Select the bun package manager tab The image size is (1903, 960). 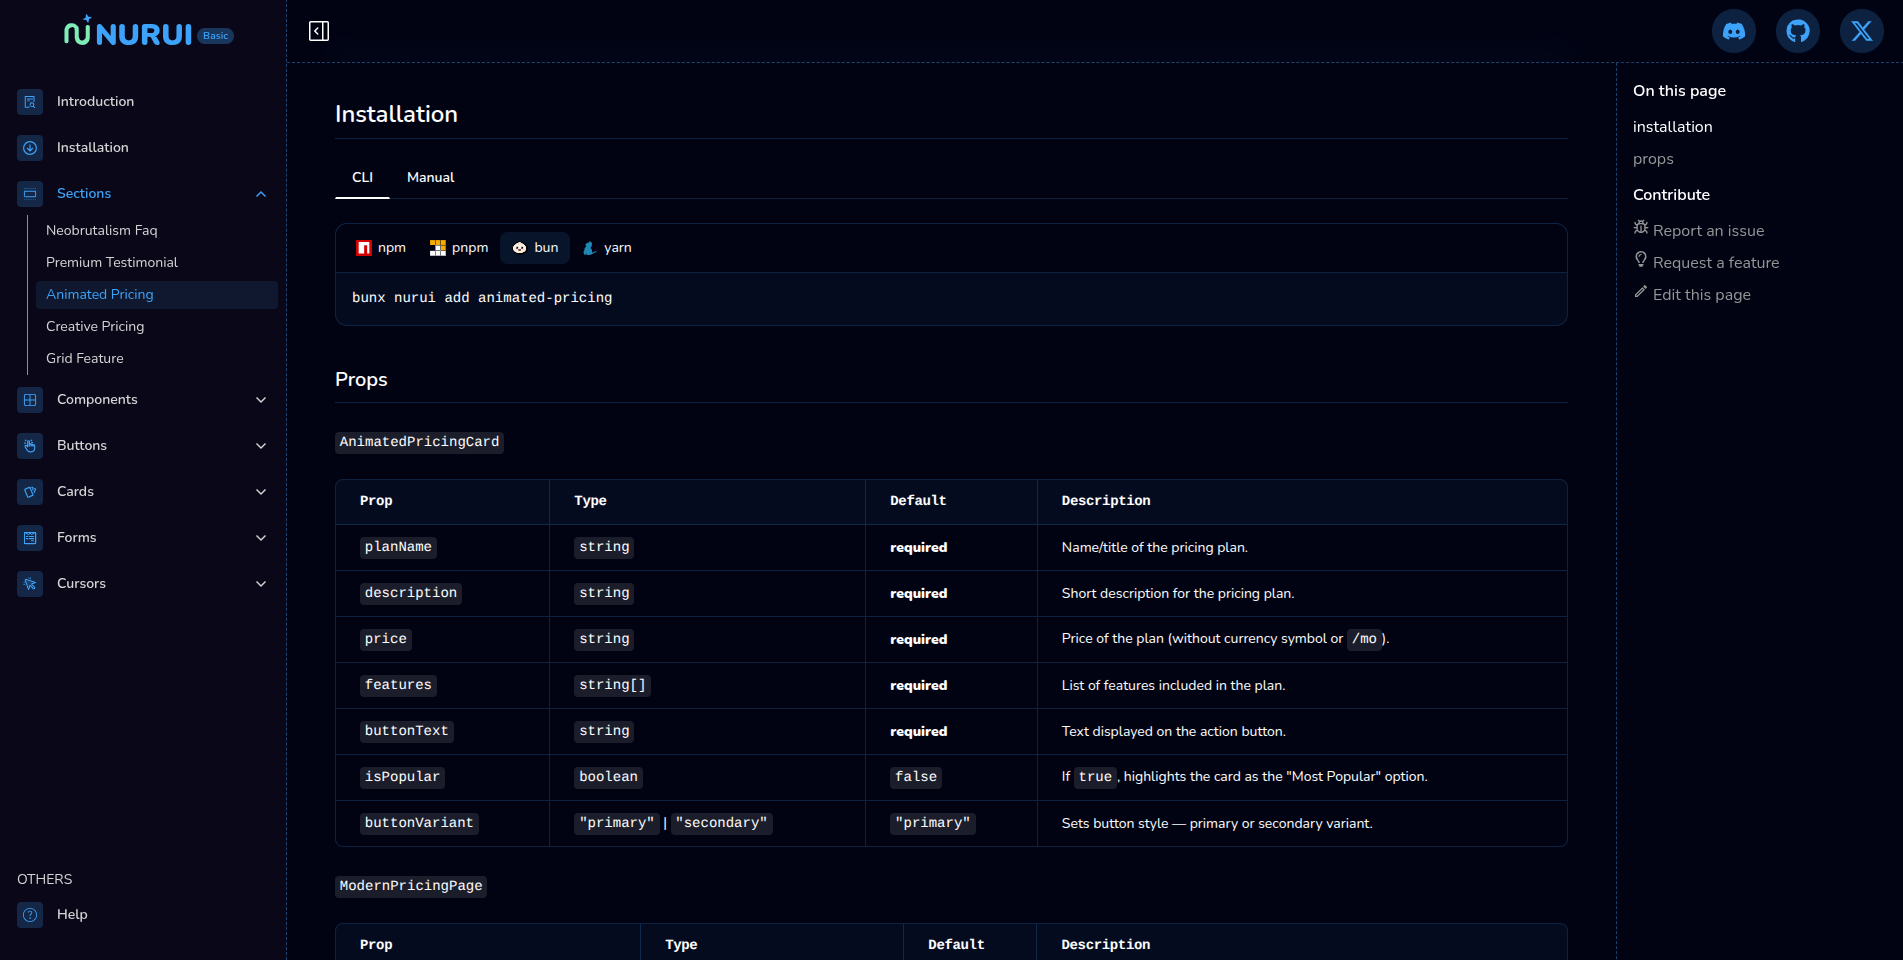click(535, 248)
